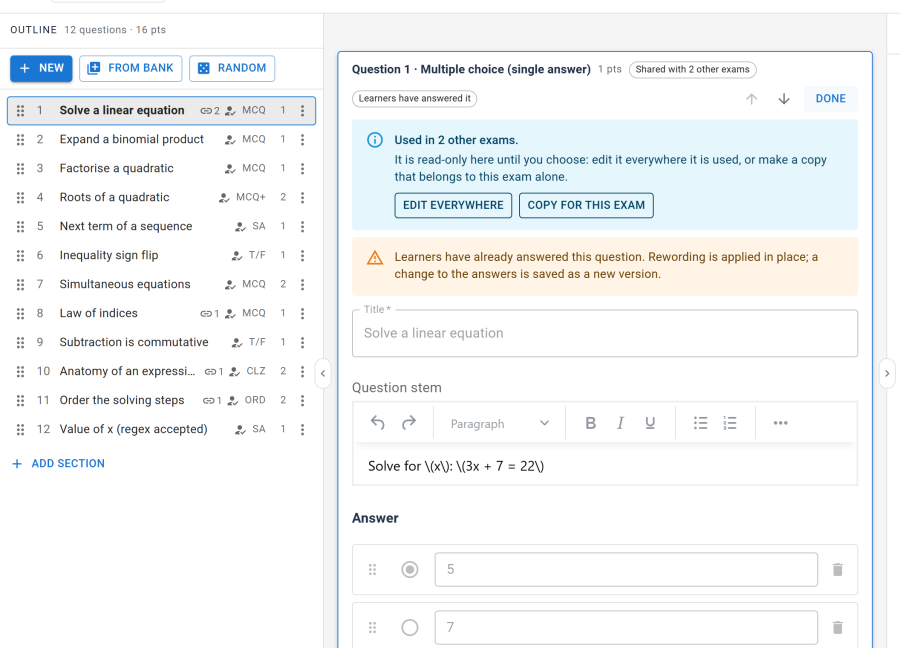This screenshot has width=900, height=648.
Task: Expand the right side panel chevron
Action: coord(887,374)
